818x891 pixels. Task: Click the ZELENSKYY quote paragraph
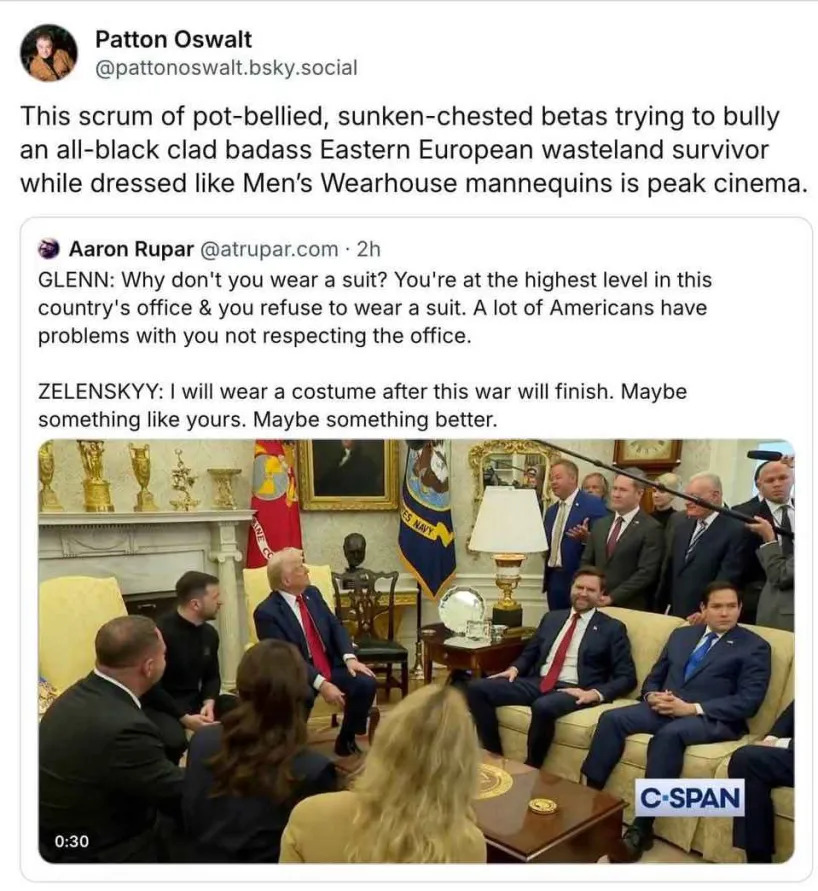[362, 405]
